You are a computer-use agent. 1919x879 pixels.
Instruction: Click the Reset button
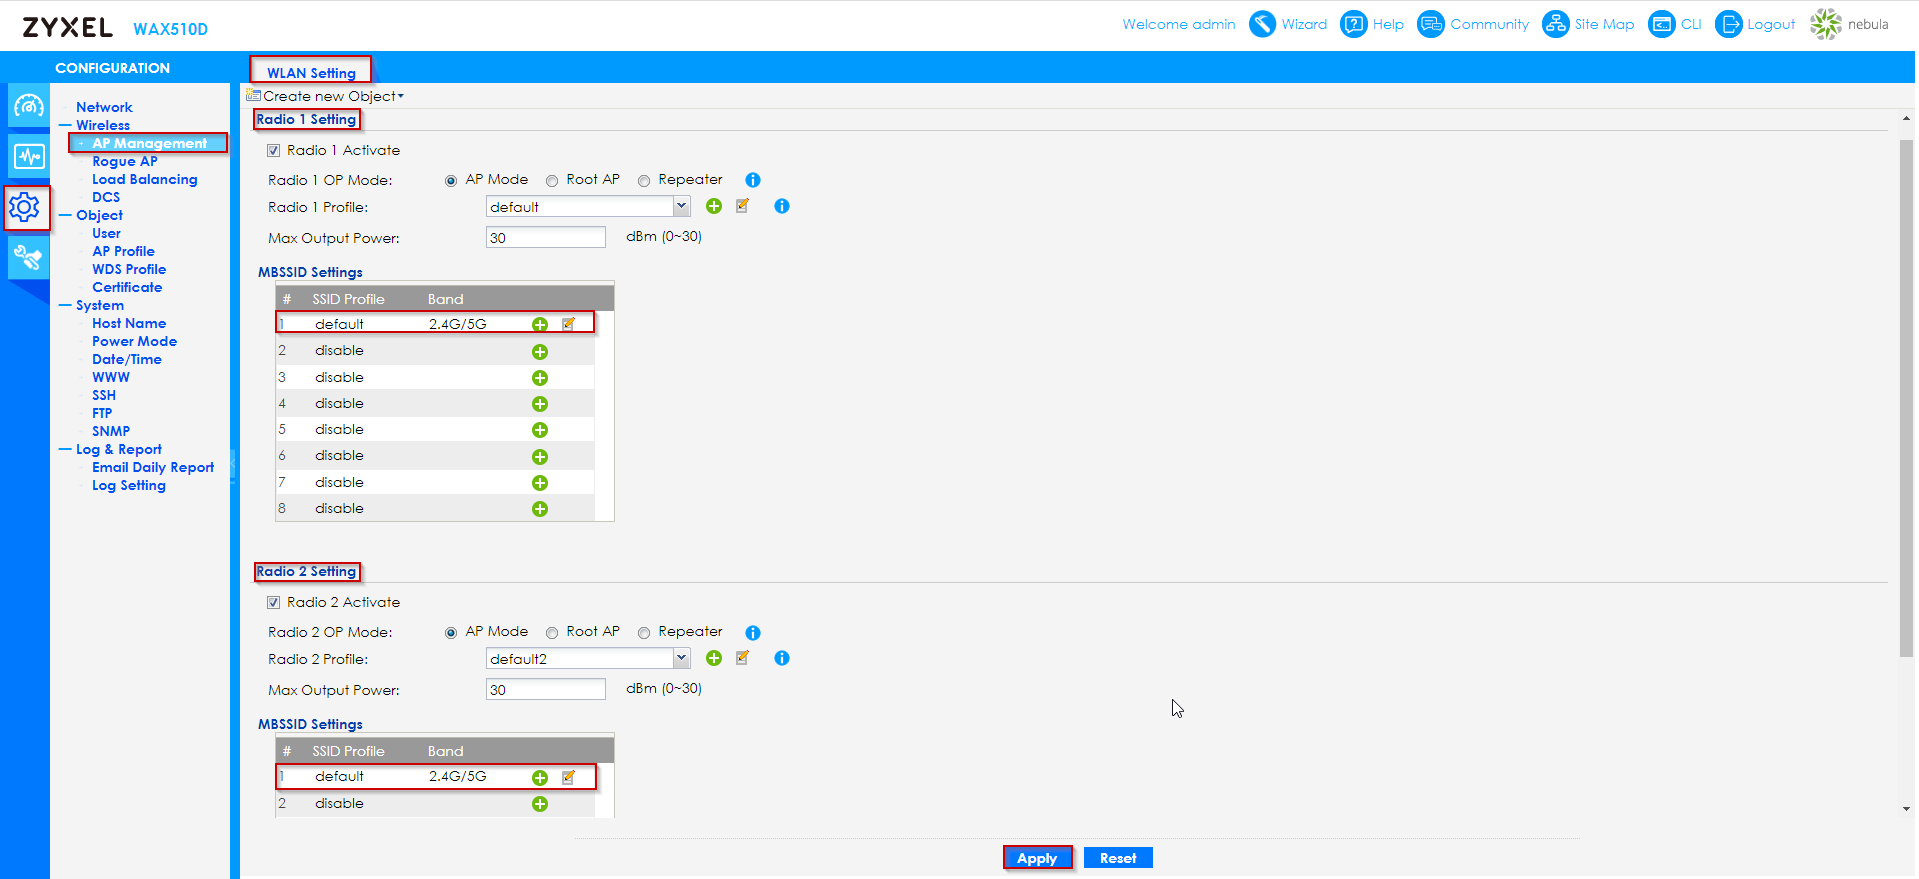pyautogui.click(x=1117, y=858)
